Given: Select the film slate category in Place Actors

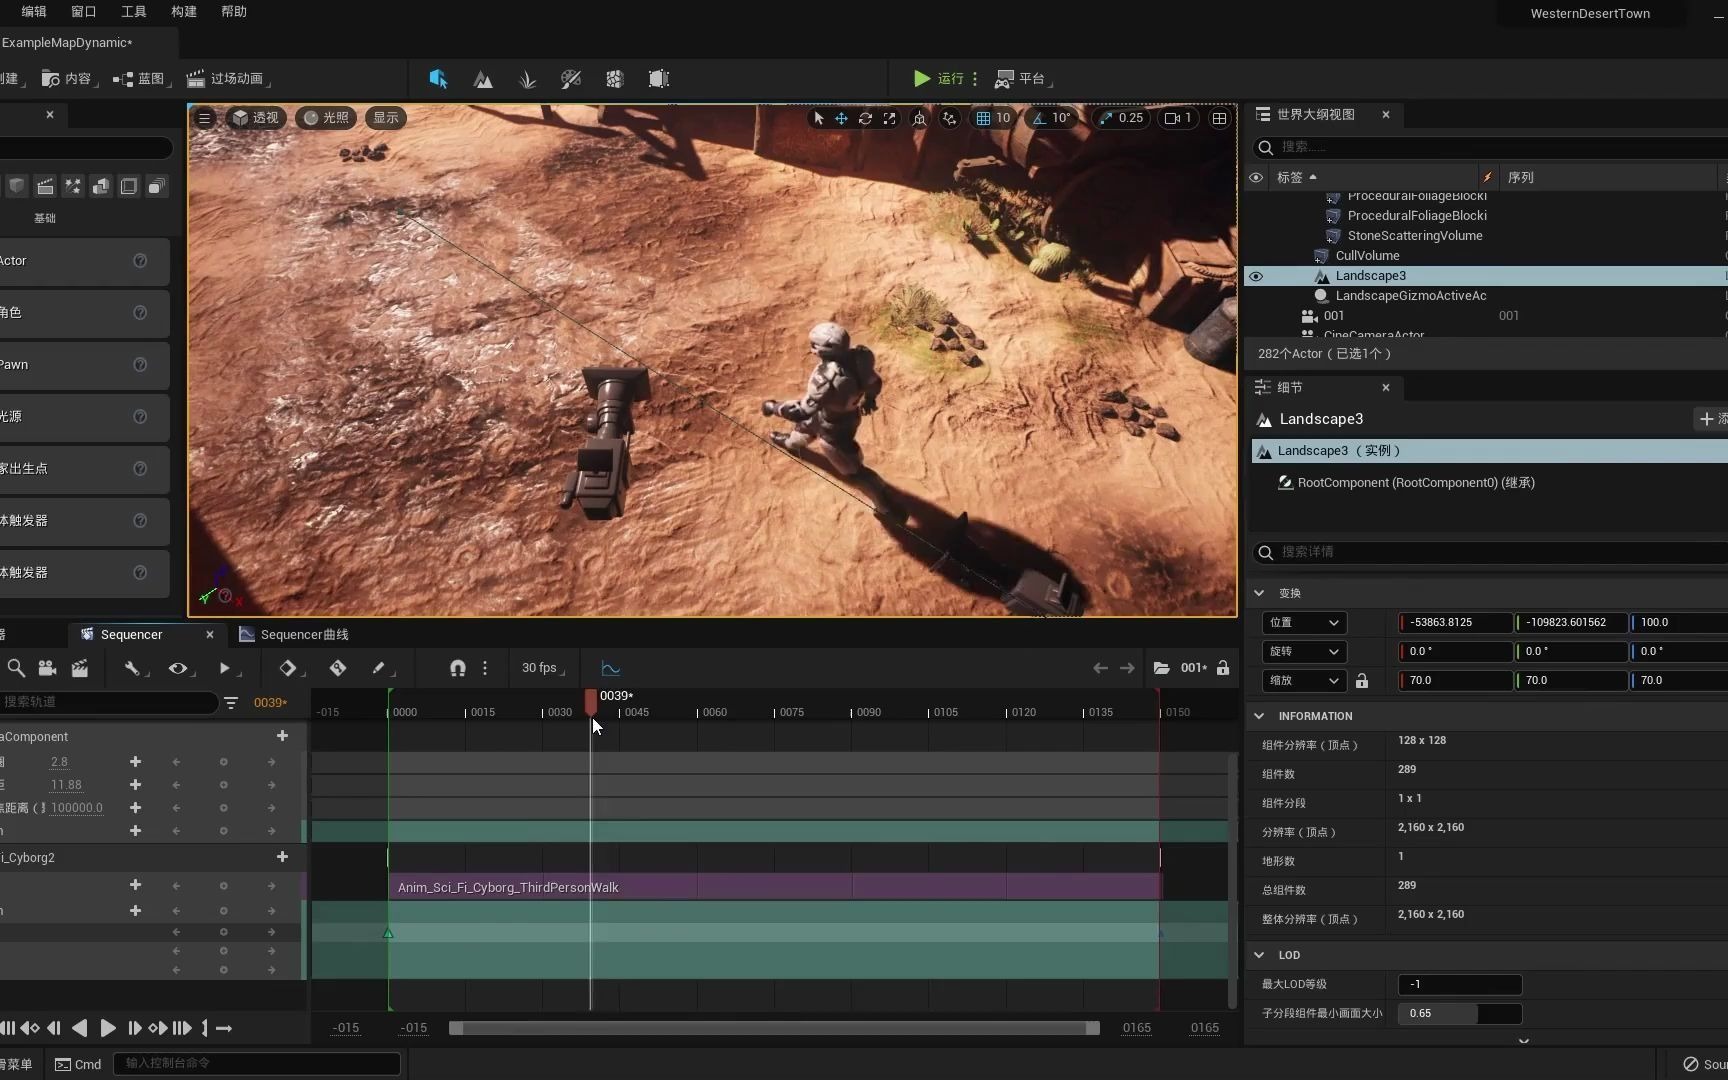Looking at the screenshot, I should (45, 187).
